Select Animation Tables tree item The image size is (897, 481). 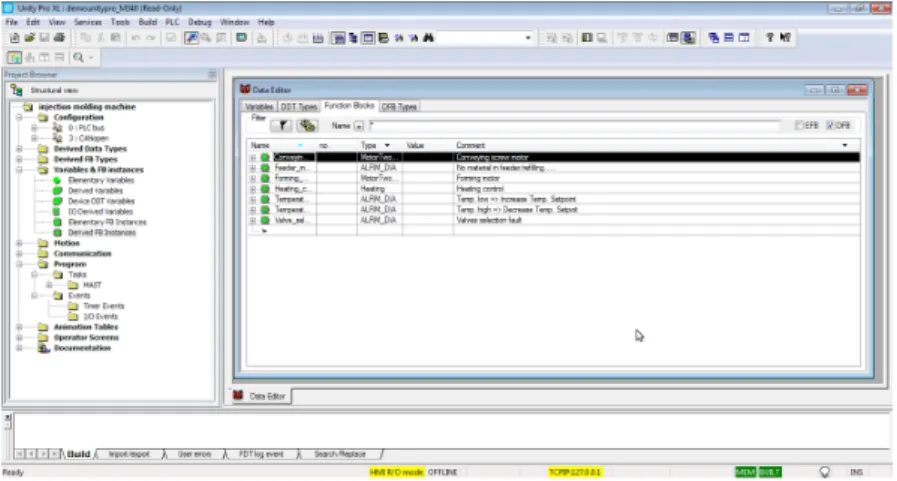86,327
